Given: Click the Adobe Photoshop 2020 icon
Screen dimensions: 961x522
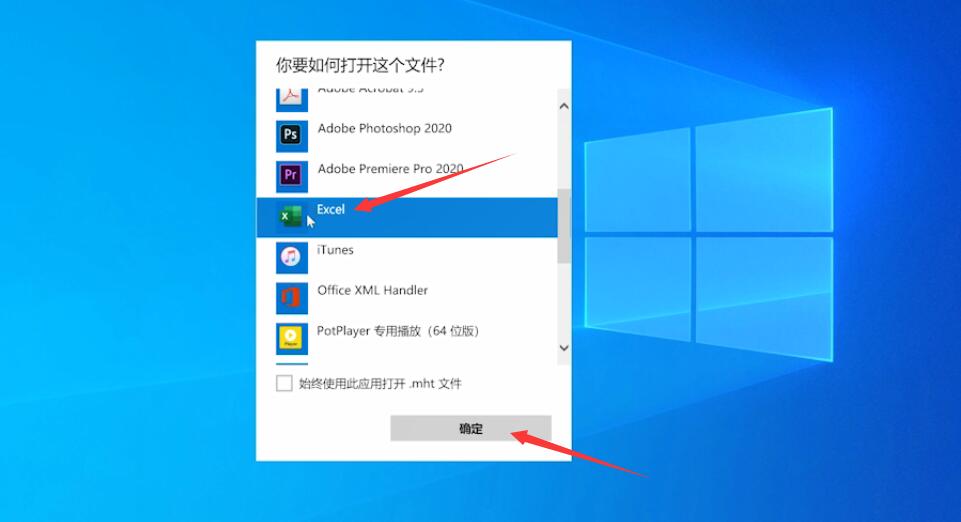Looking at the screenshot, I should (x=292, y=135).
